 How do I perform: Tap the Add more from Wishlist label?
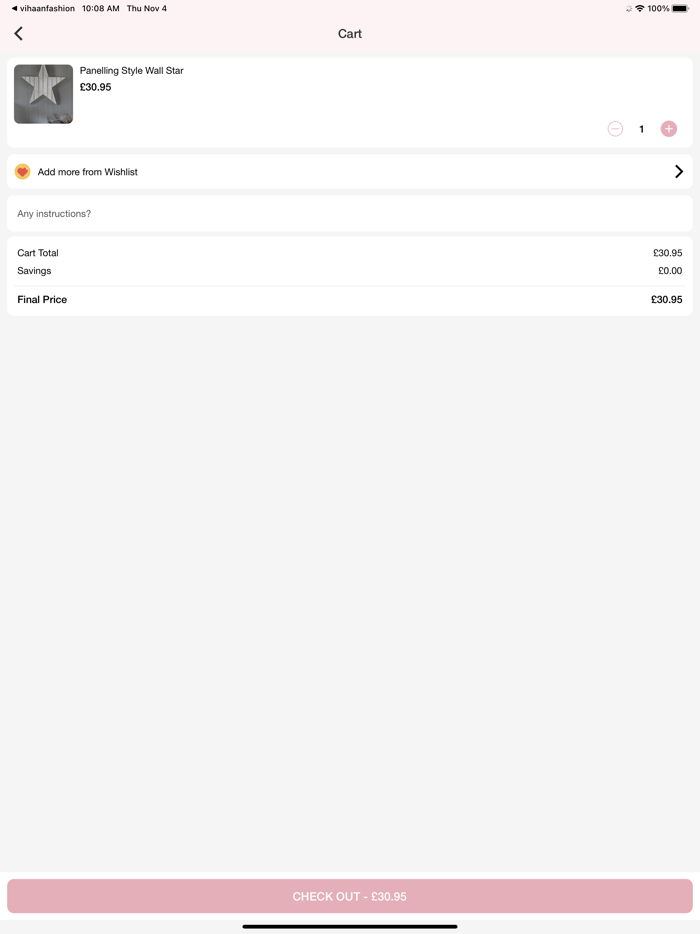pyautogui.click(x=88, y=172)
